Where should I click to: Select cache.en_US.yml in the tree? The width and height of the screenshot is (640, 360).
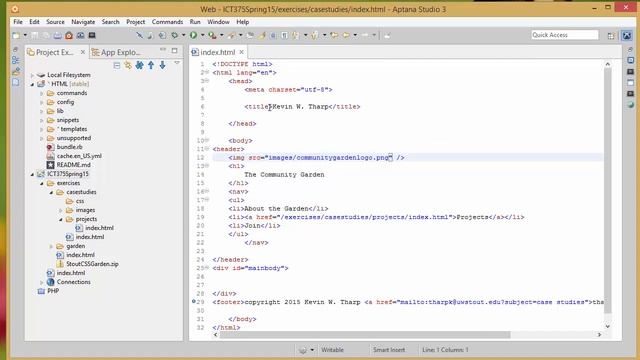pyautogui.click(x=79, y=156)
